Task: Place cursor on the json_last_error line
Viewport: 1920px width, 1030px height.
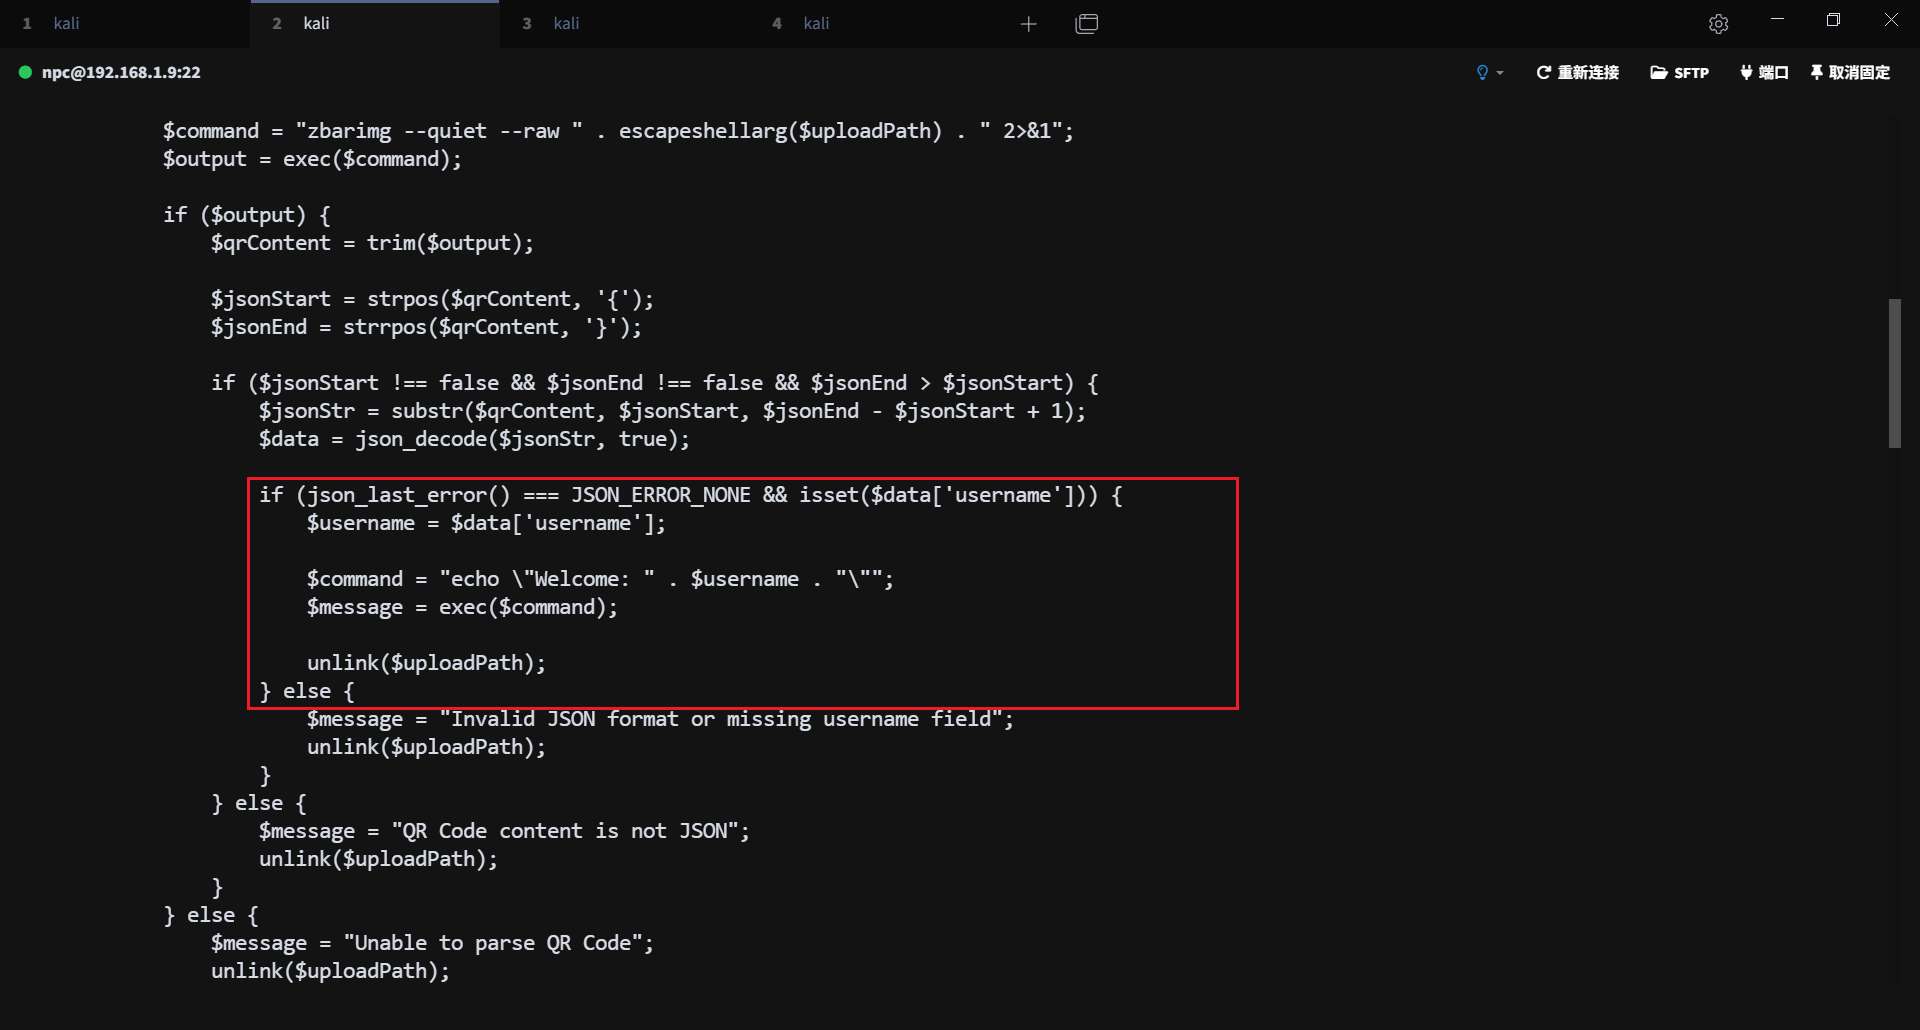Action: 690,495
